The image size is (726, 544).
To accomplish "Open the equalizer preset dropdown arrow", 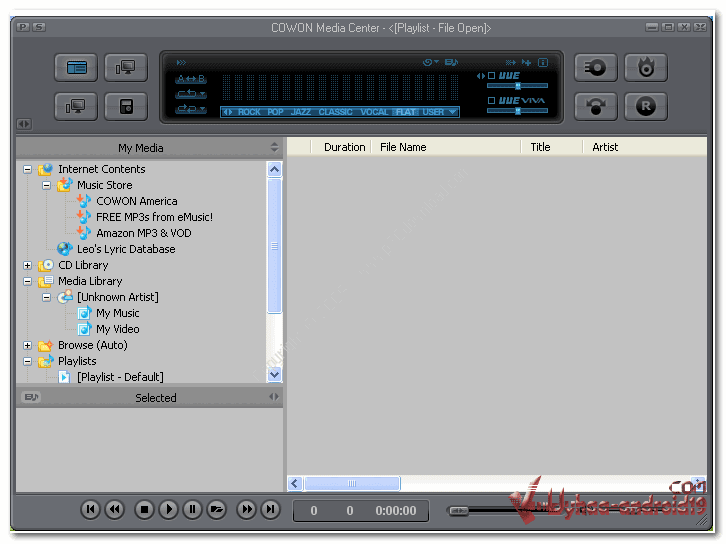I will click(452, 112).
